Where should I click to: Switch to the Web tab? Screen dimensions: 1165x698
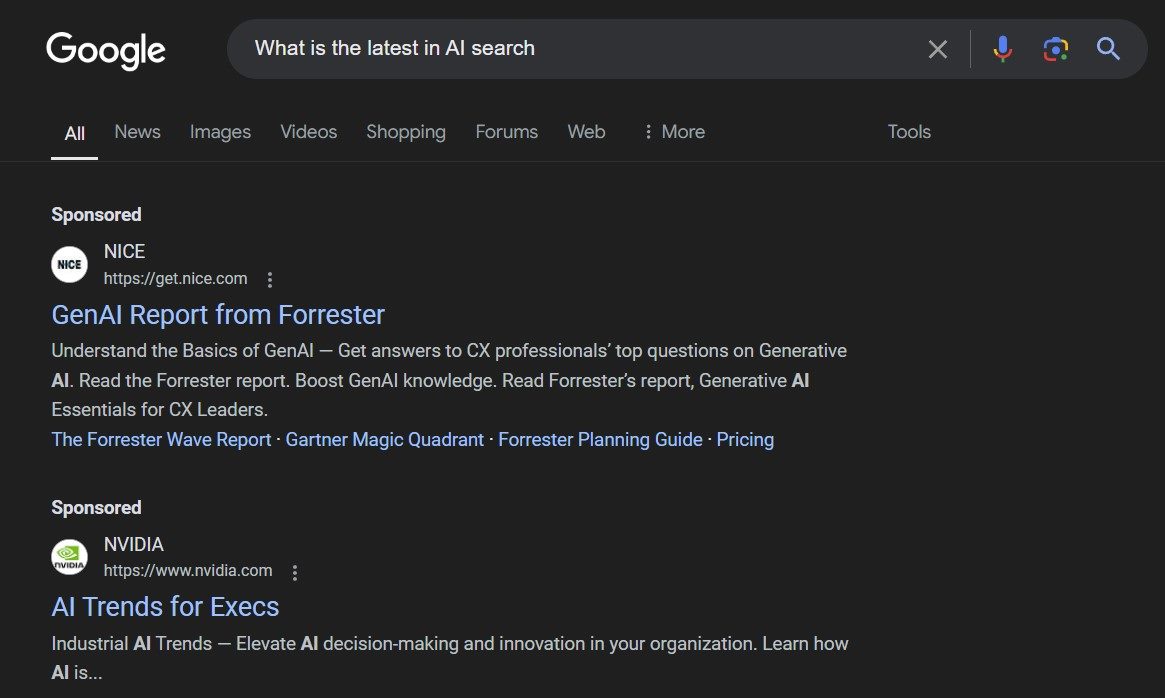[586, 132]
